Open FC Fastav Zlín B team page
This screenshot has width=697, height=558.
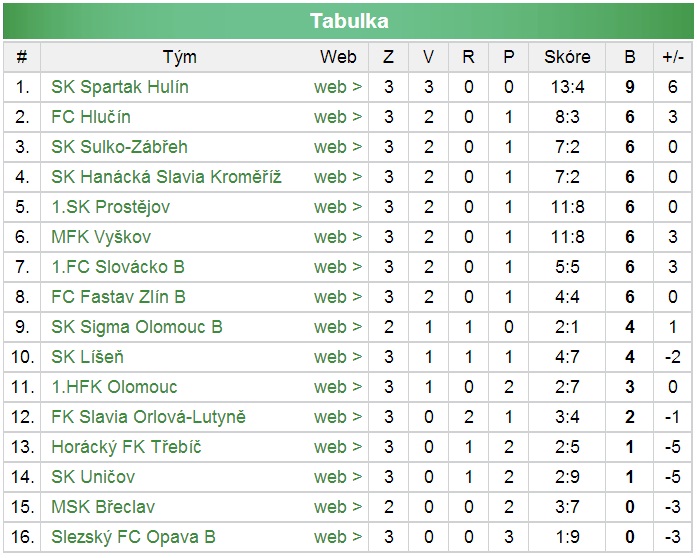click(x=119, y=297)
